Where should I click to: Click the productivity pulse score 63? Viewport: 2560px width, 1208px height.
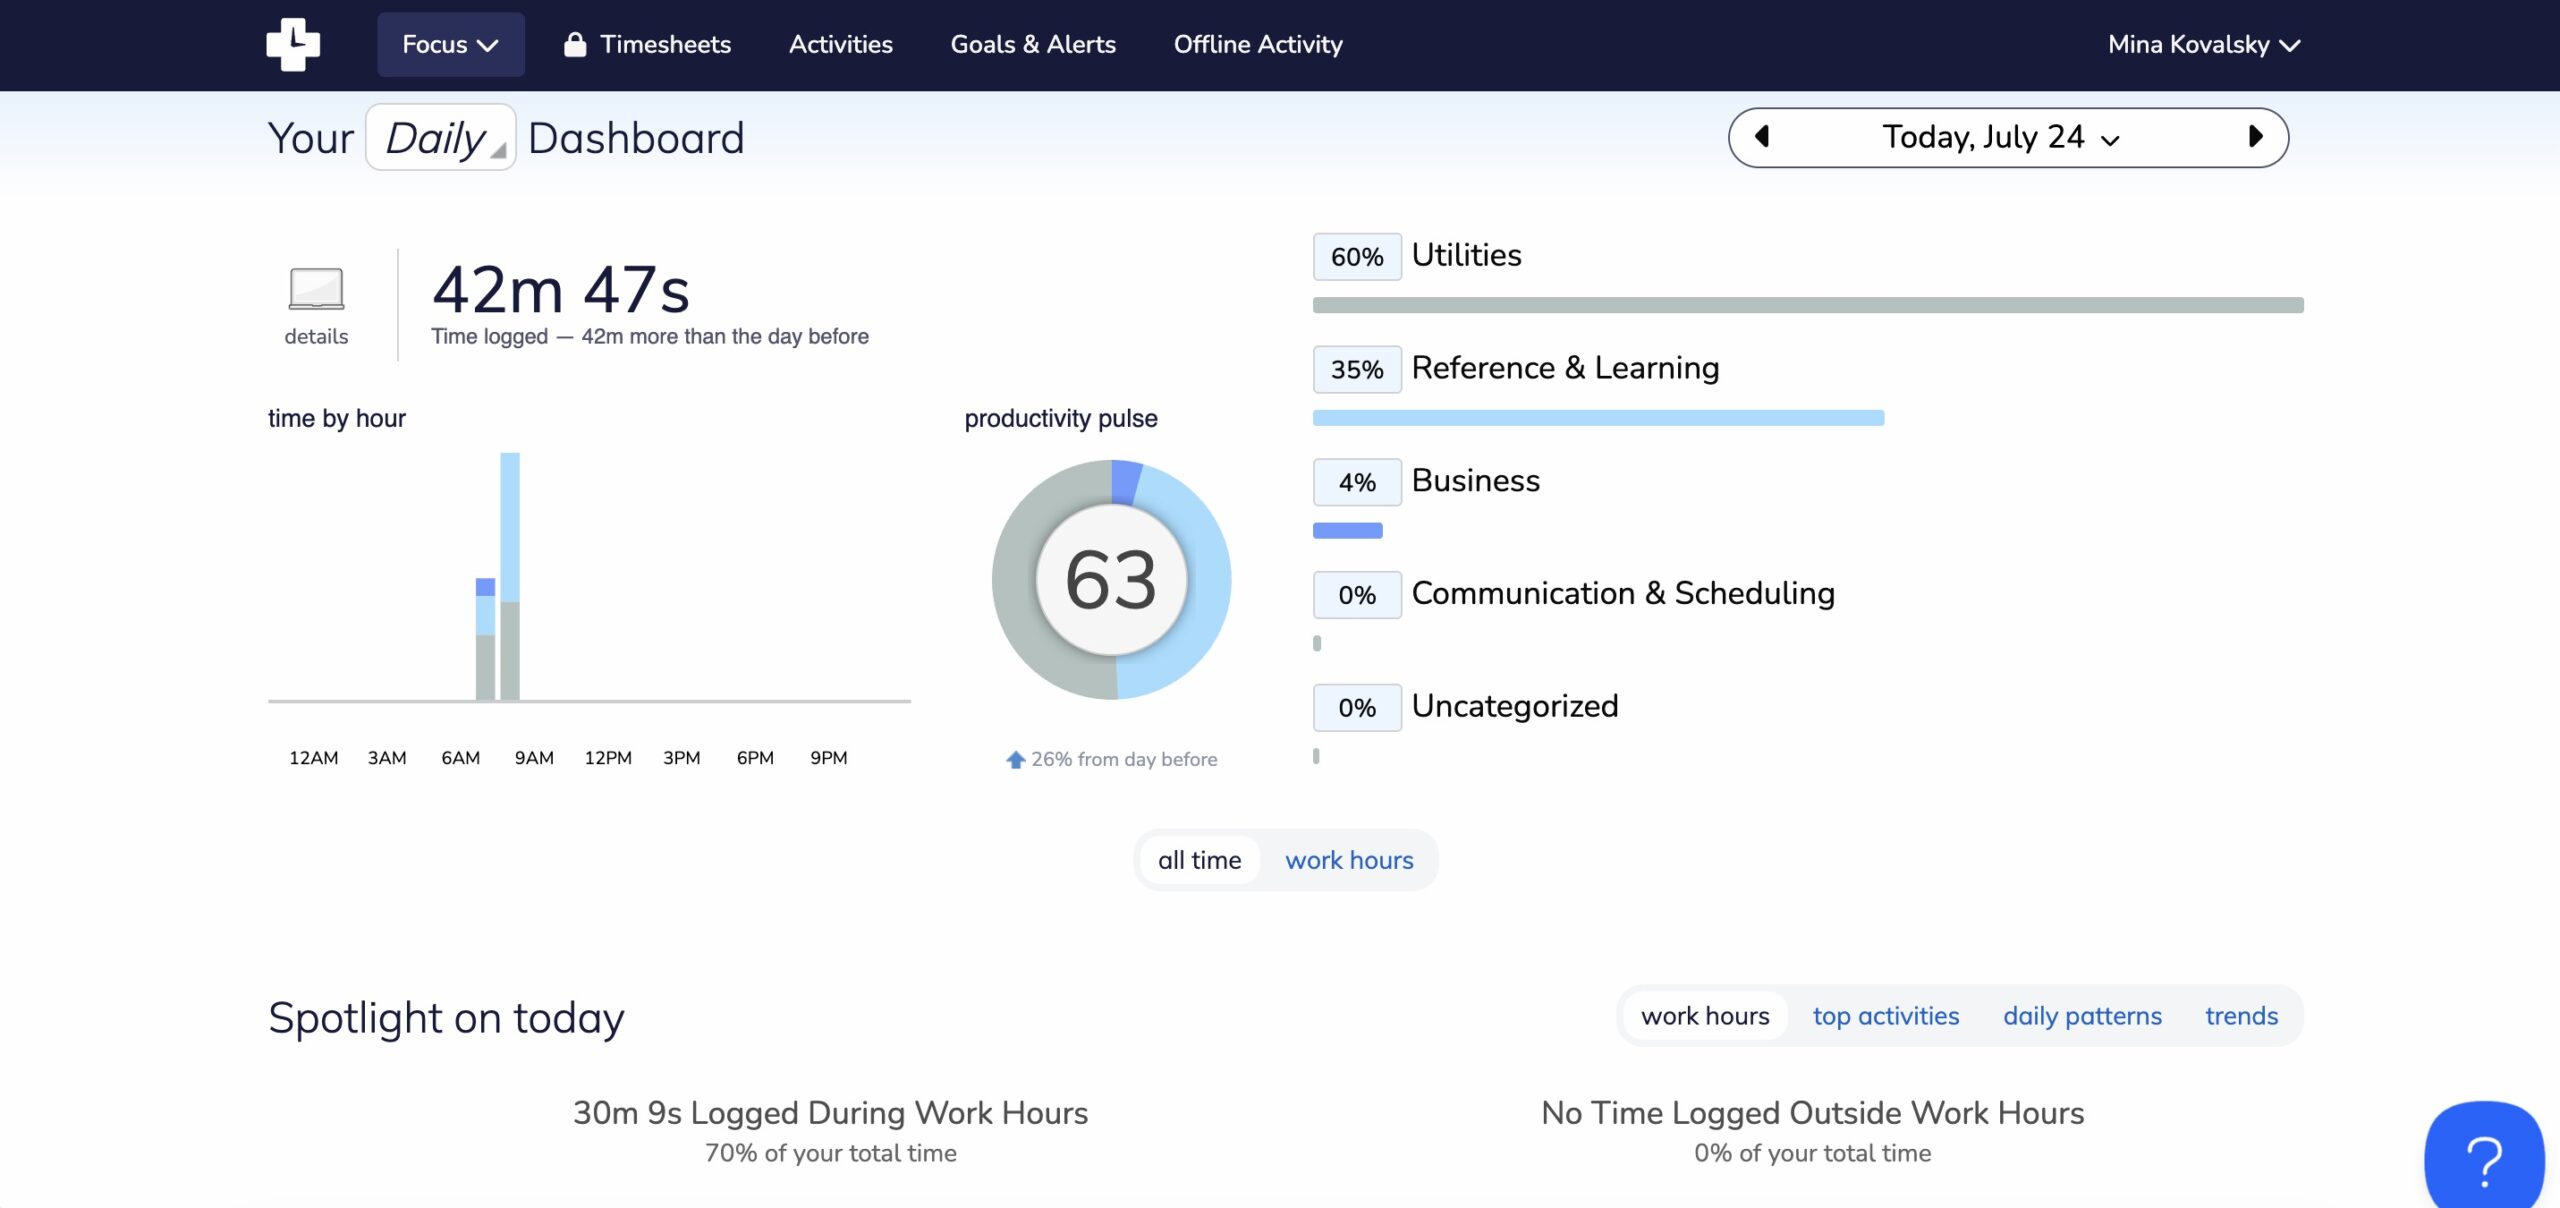click(x=1111, y=580)
